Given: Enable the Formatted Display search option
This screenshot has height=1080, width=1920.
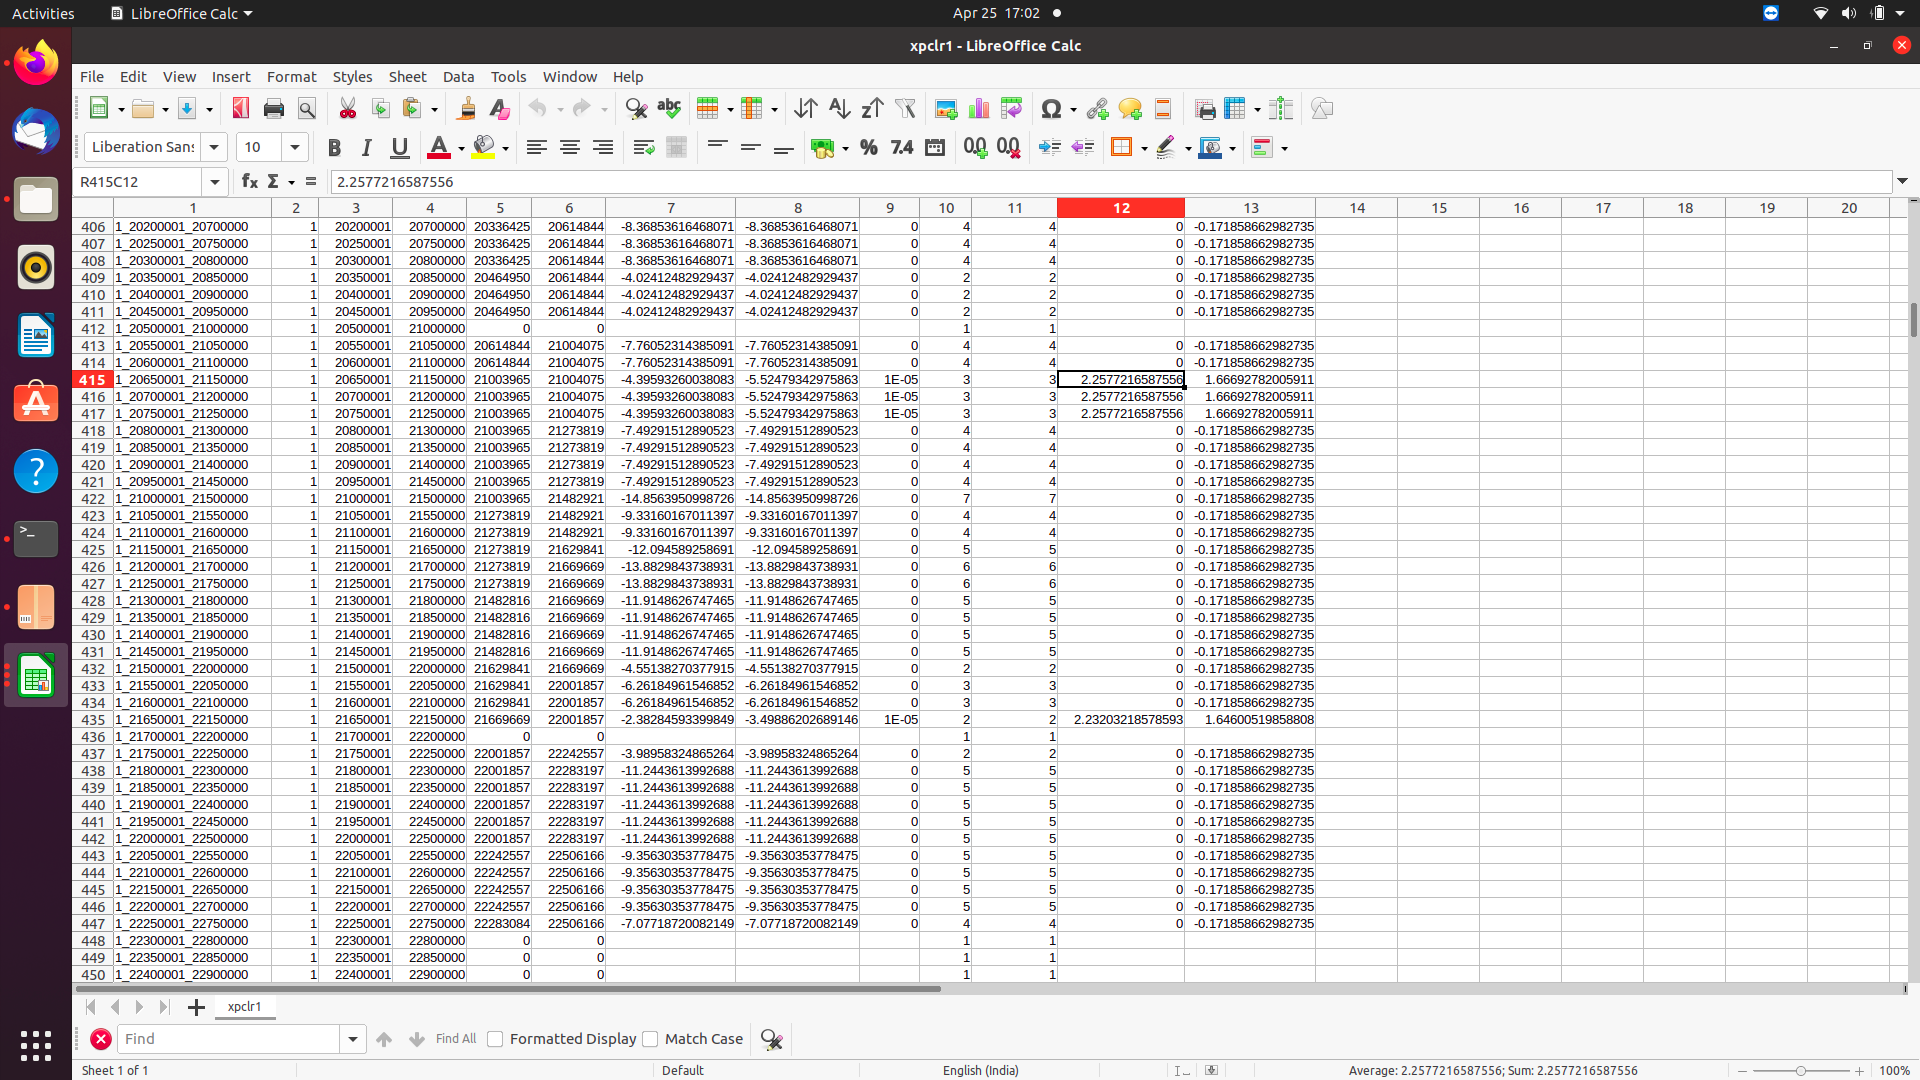Looking at the screenshot, I should click(x=495, y=1039).
